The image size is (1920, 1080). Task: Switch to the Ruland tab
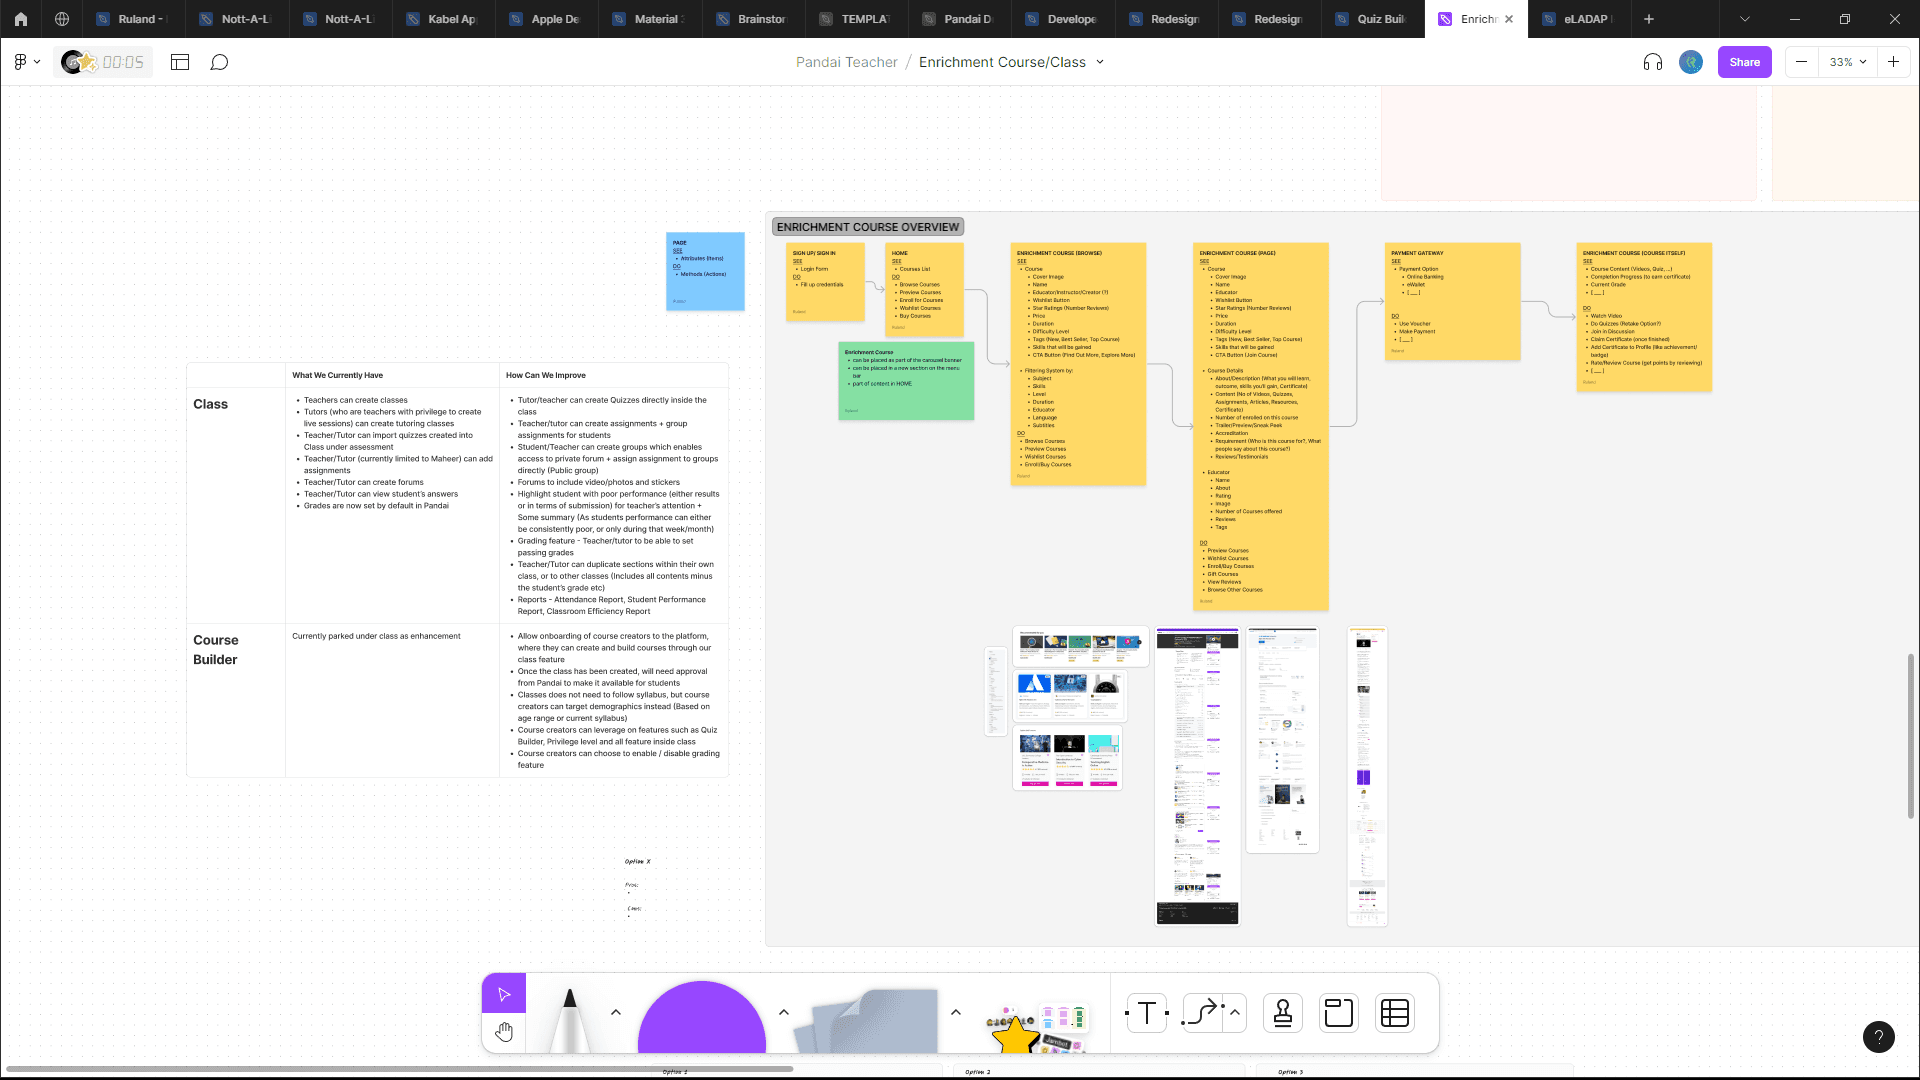coord(133,19)
